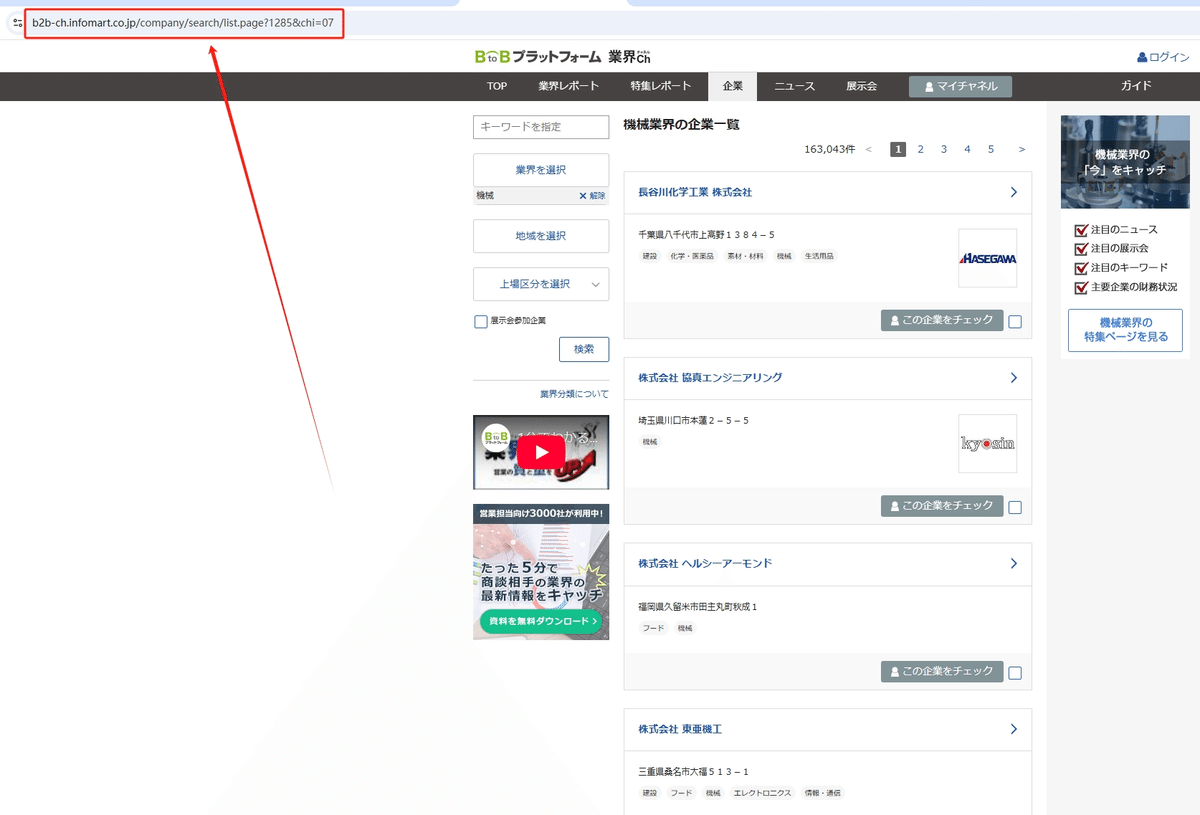The height and width of the screenshot is (815, 1200).
Task: Open the BtoB Platform 業界Ch logo
Action: (563, 57)
